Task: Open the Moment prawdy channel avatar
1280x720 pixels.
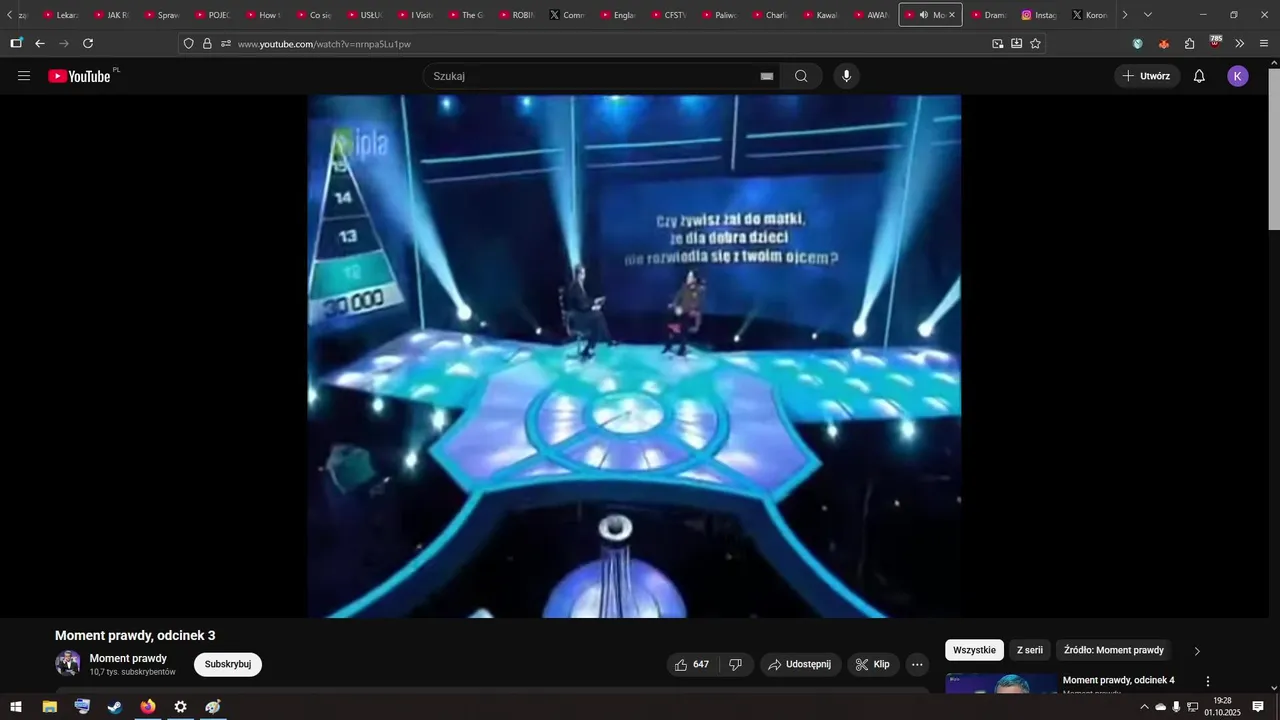Action: tap(68, 664)
